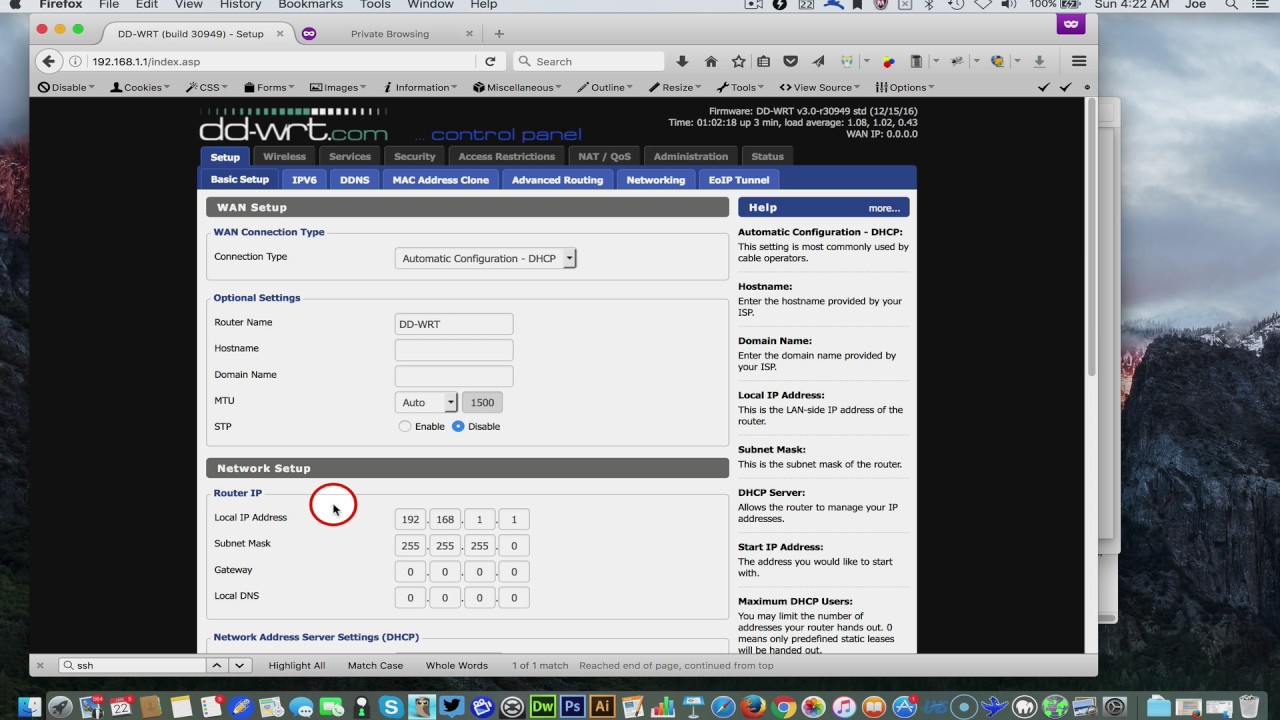Click the Hostname input field

pyautogui.click(x=454, y=350)
